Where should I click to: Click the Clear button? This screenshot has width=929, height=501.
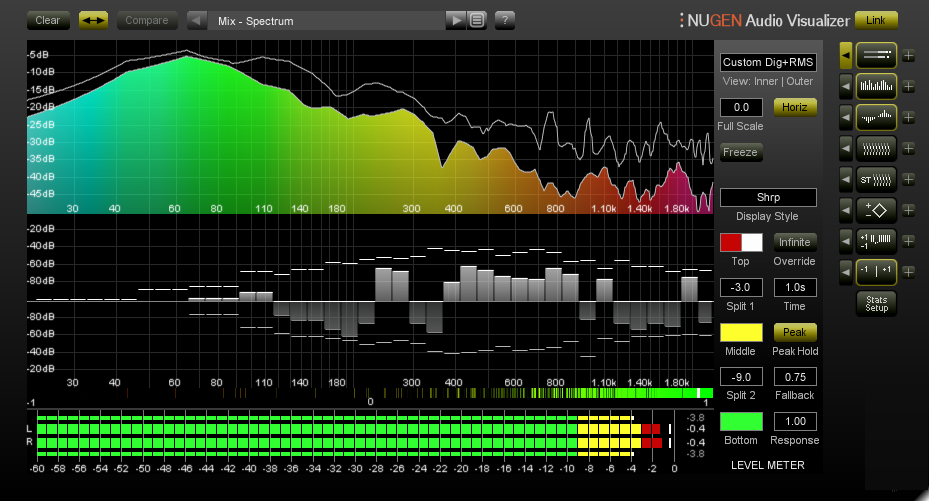[48, 20]
